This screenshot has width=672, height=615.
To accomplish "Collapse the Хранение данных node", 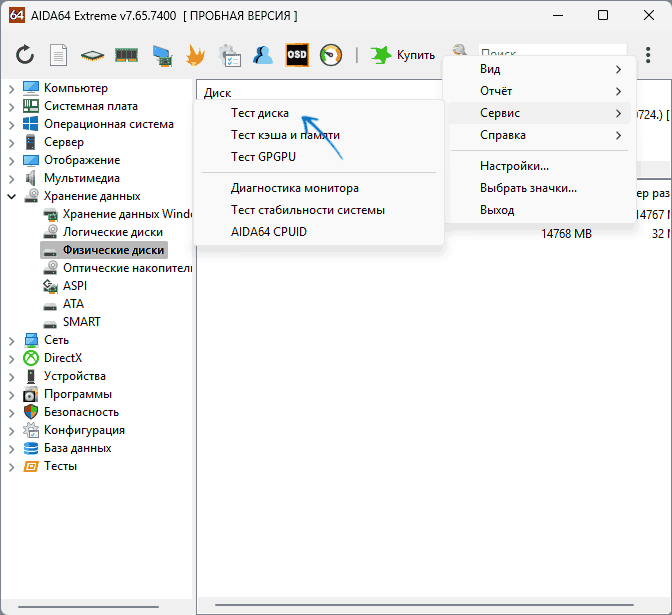I will click(x=12, y=196).
